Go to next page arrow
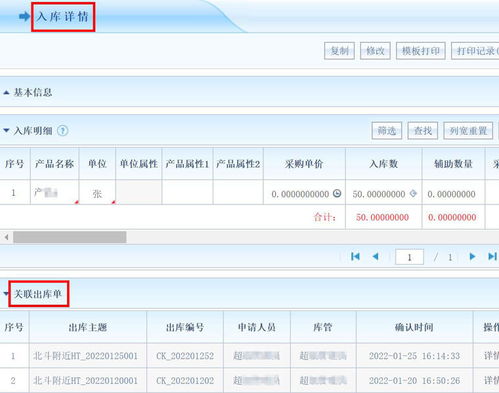Viewport: 499px width, 393px height. (472, 256)
